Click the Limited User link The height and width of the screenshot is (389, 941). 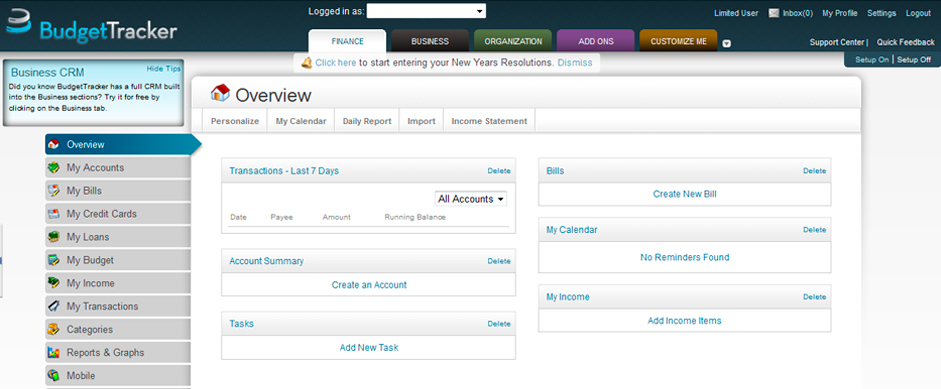coord(736,13)
